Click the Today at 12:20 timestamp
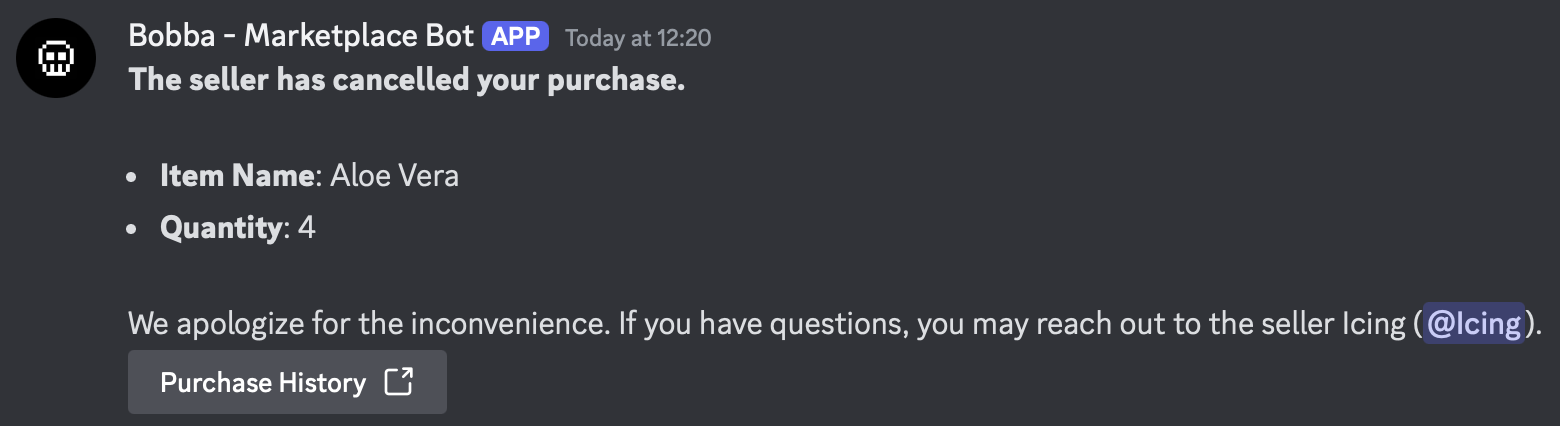The height and width of the screenshot is (426, 1560). coord(638,38)
